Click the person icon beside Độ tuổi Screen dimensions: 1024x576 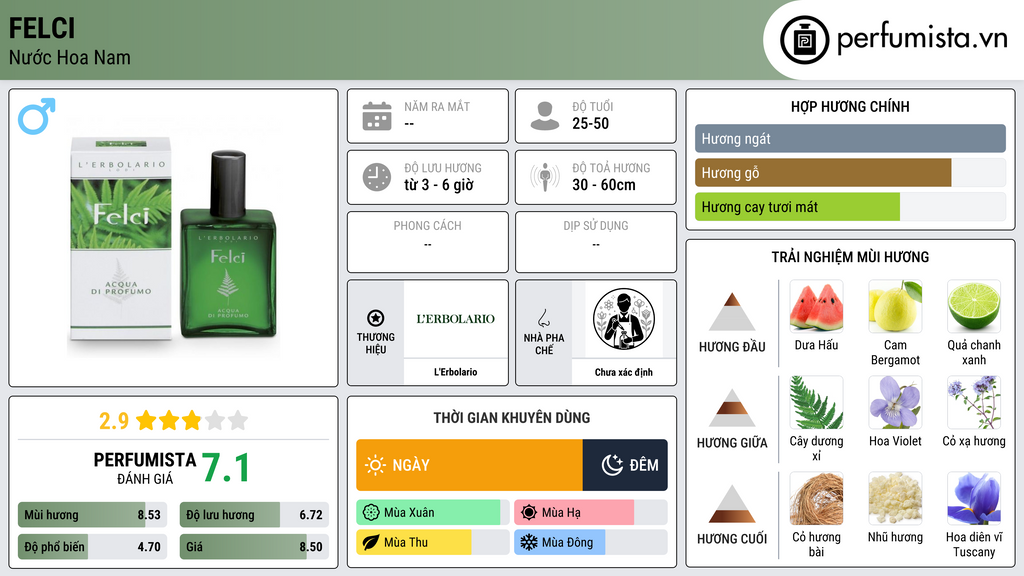coord(545,116)
